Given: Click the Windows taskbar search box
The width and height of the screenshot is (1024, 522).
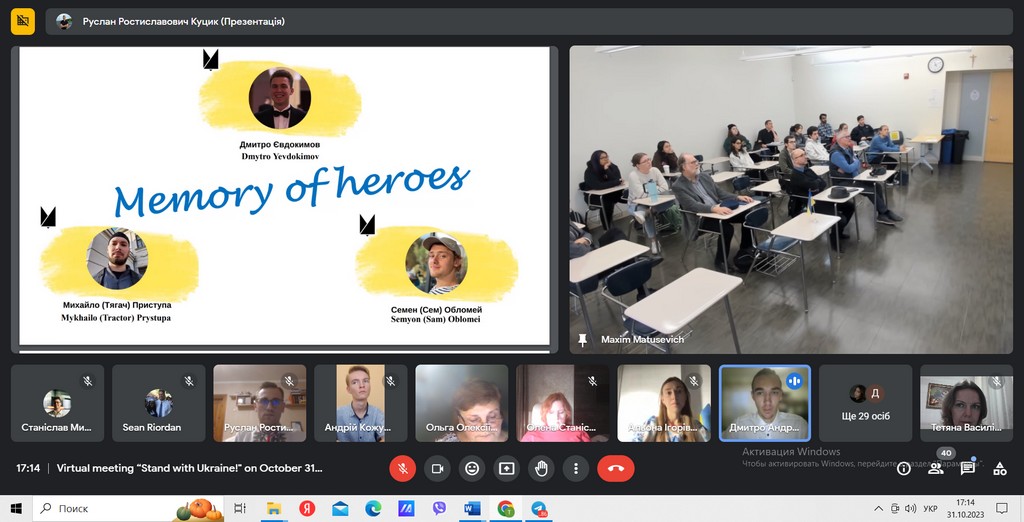Looking at the screenshot, I should pyautogui.click(x=100, y=509).
